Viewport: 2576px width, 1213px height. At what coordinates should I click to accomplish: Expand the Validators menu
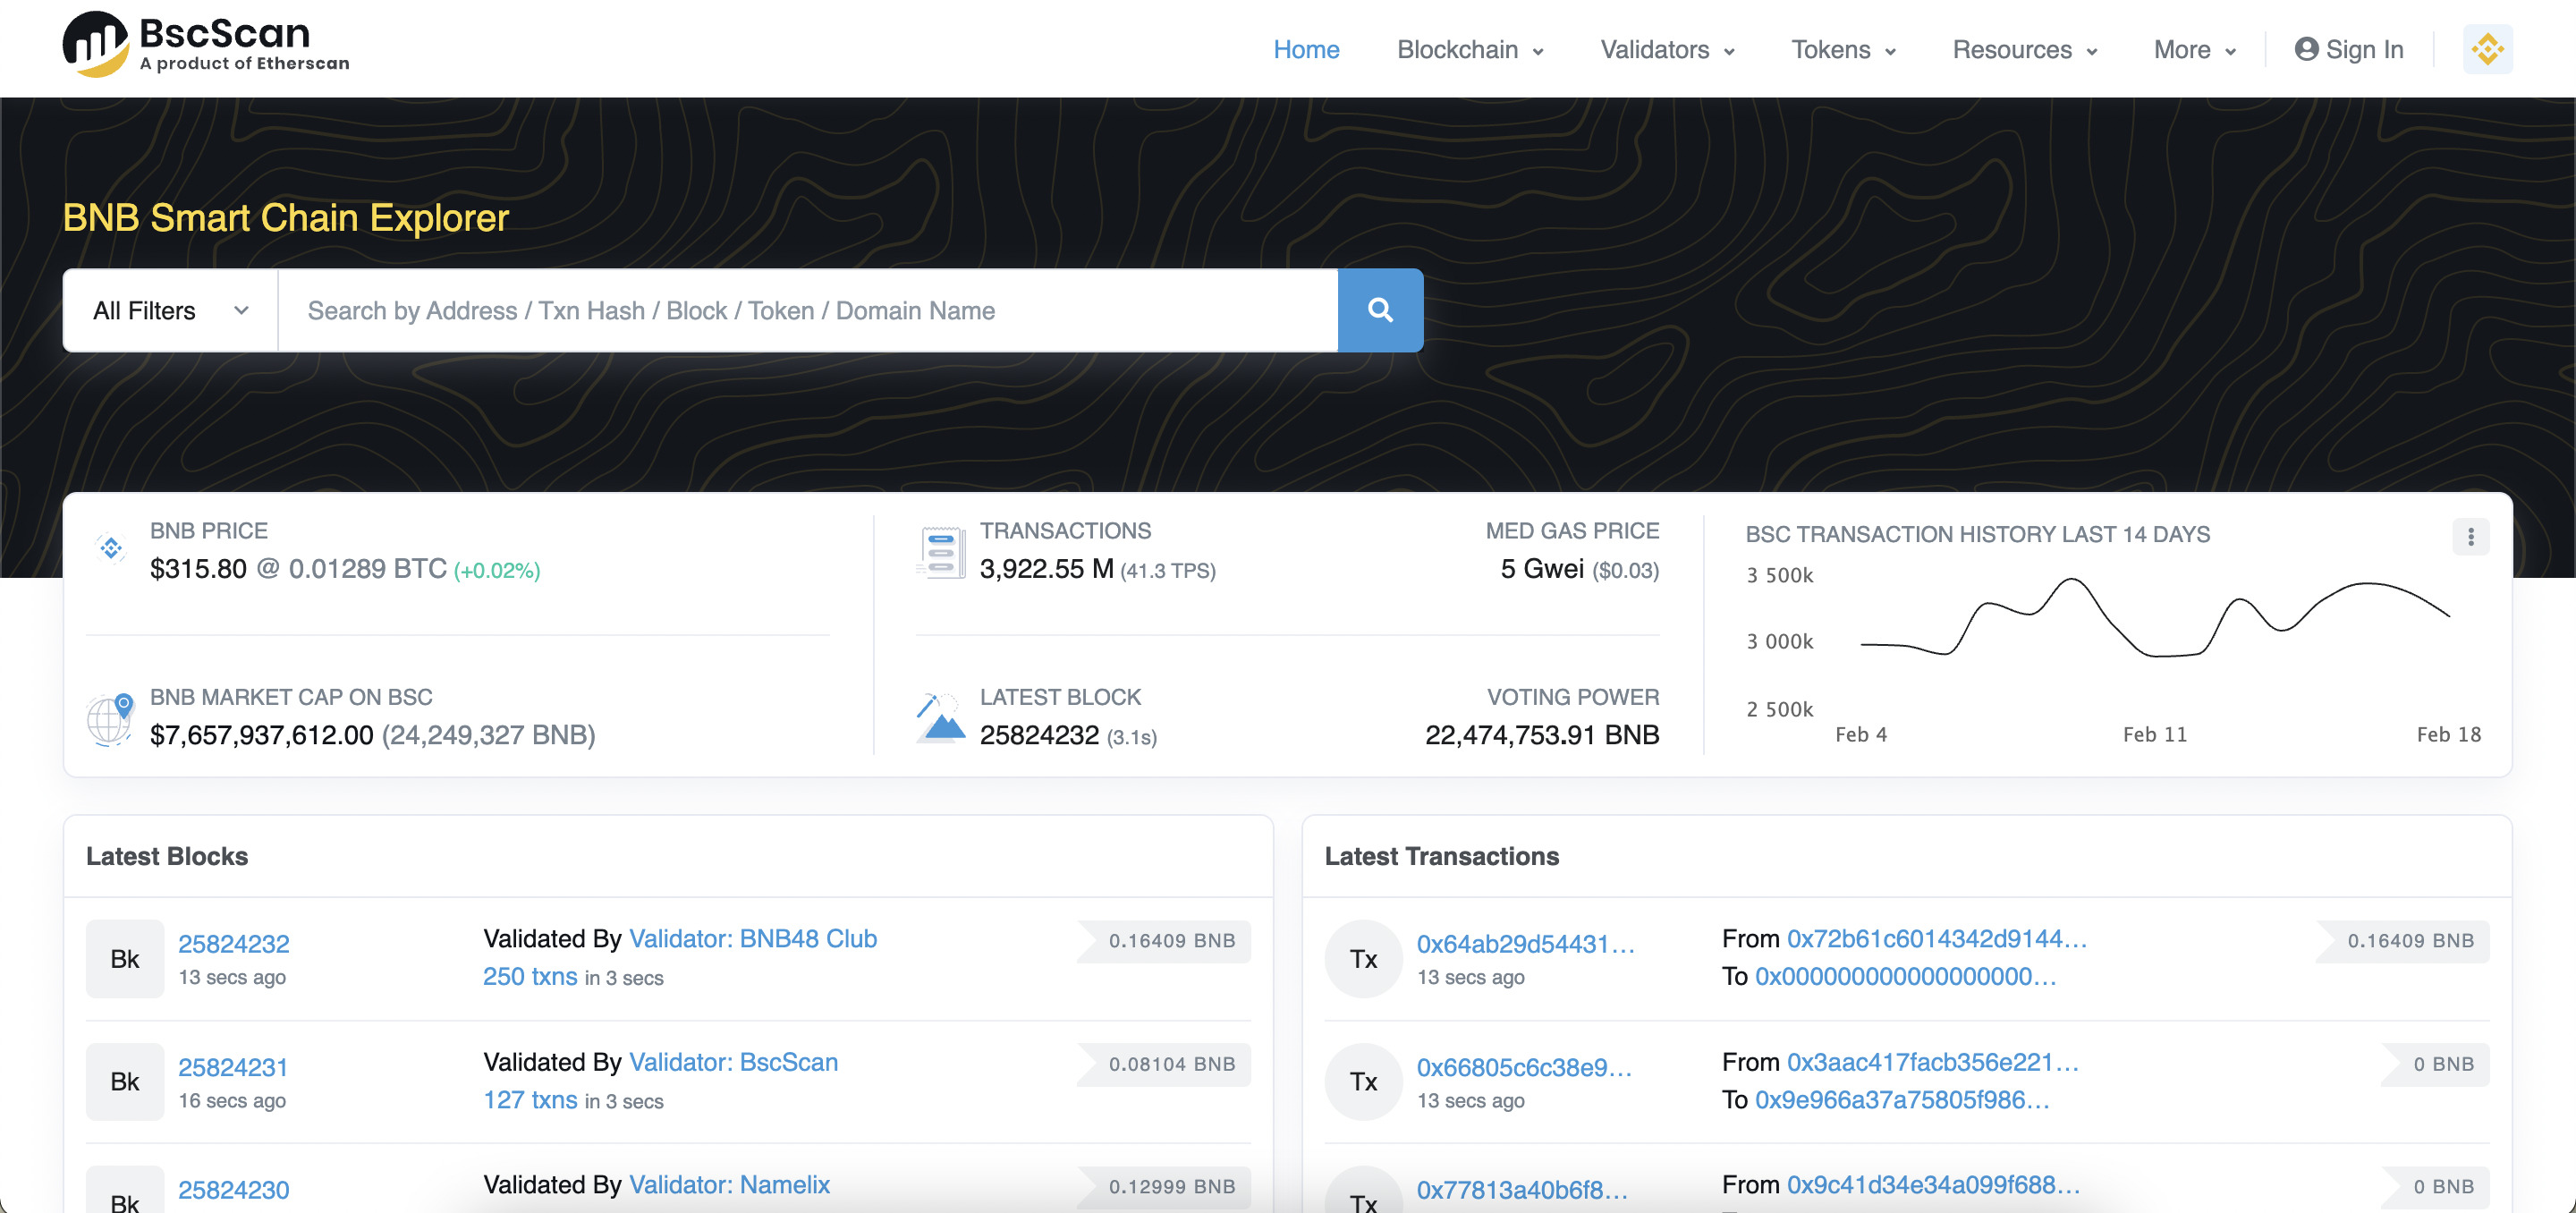[x=1667, y=50]
